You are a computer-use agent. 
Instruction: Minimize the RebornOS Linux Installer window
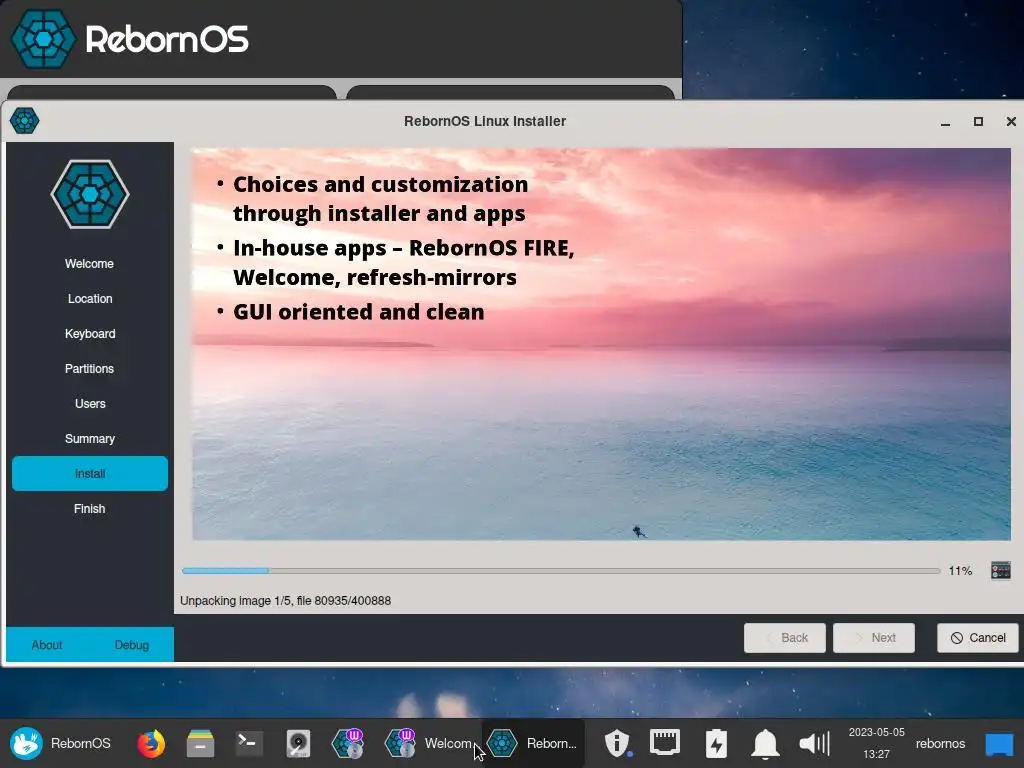point(945,121)
